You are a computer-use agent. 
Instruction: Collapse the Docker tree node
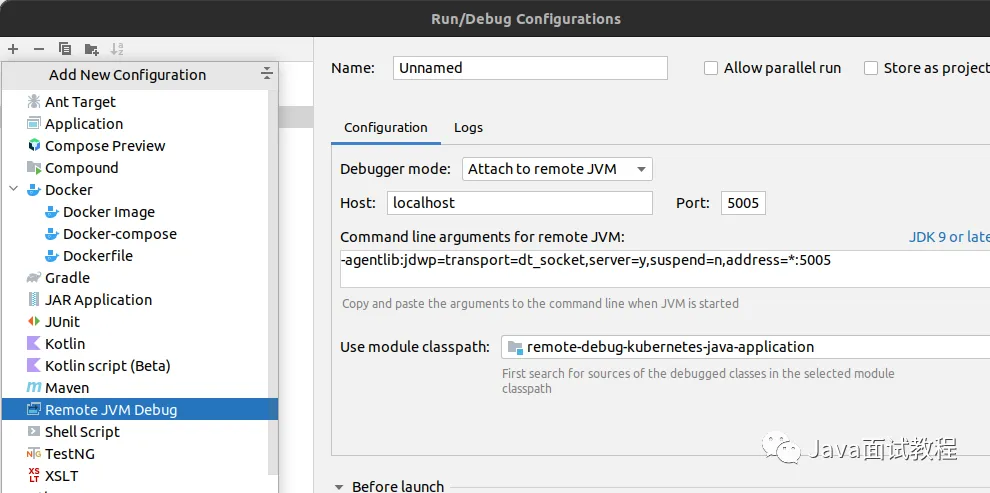point(14,189)
